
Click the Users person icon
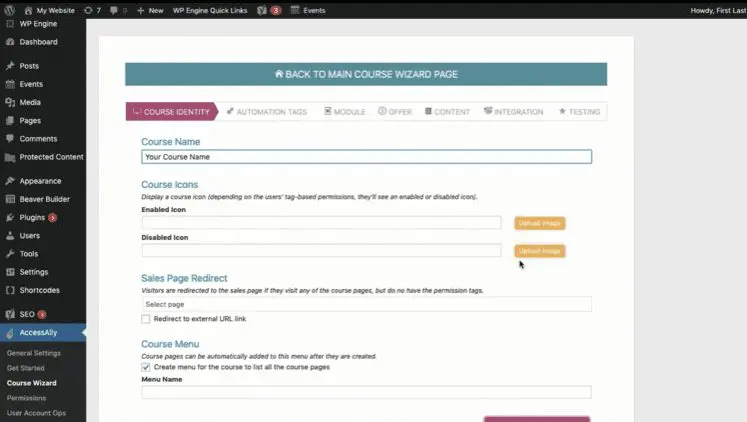[x=10, y=235]
